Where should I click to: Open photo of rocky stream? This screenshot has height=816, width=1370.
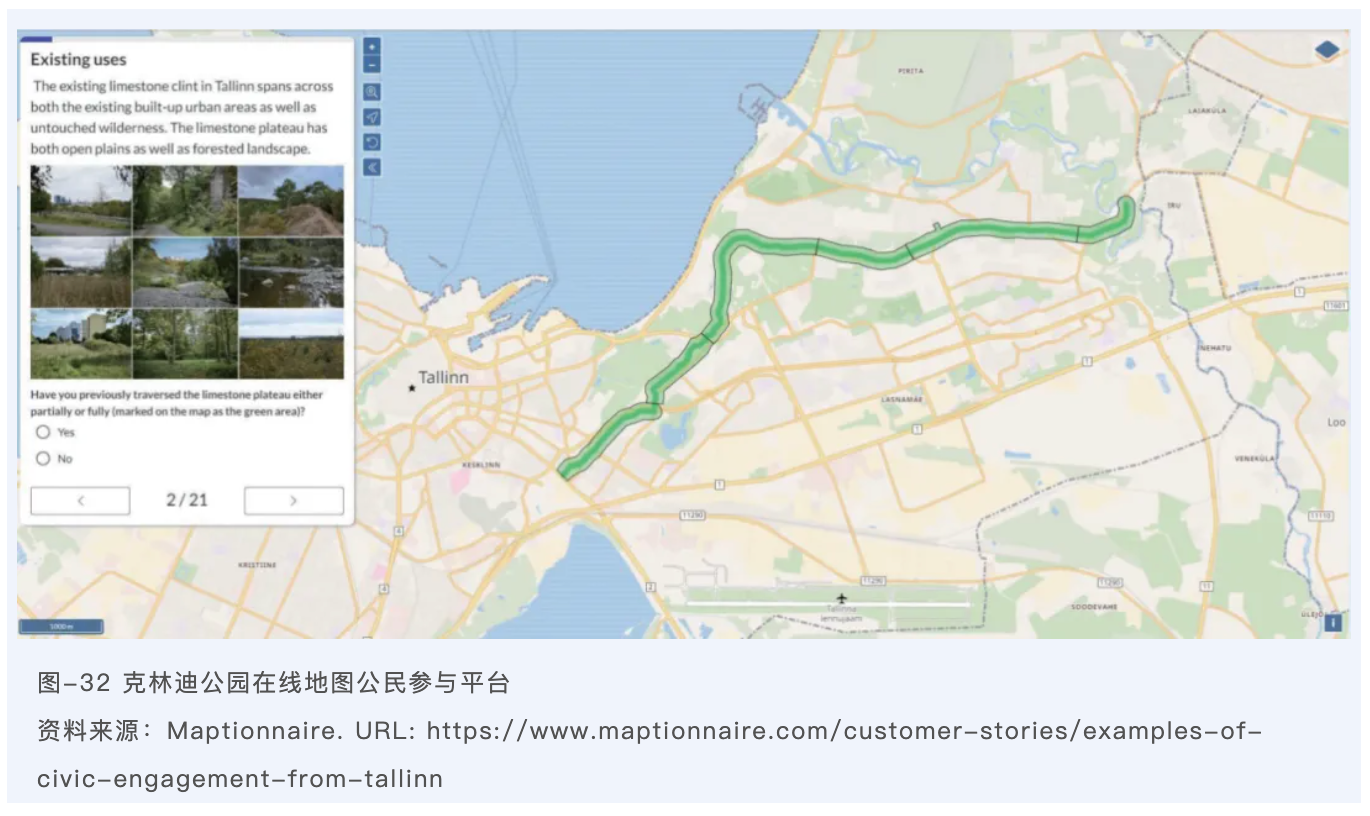[x=291, y=272]
